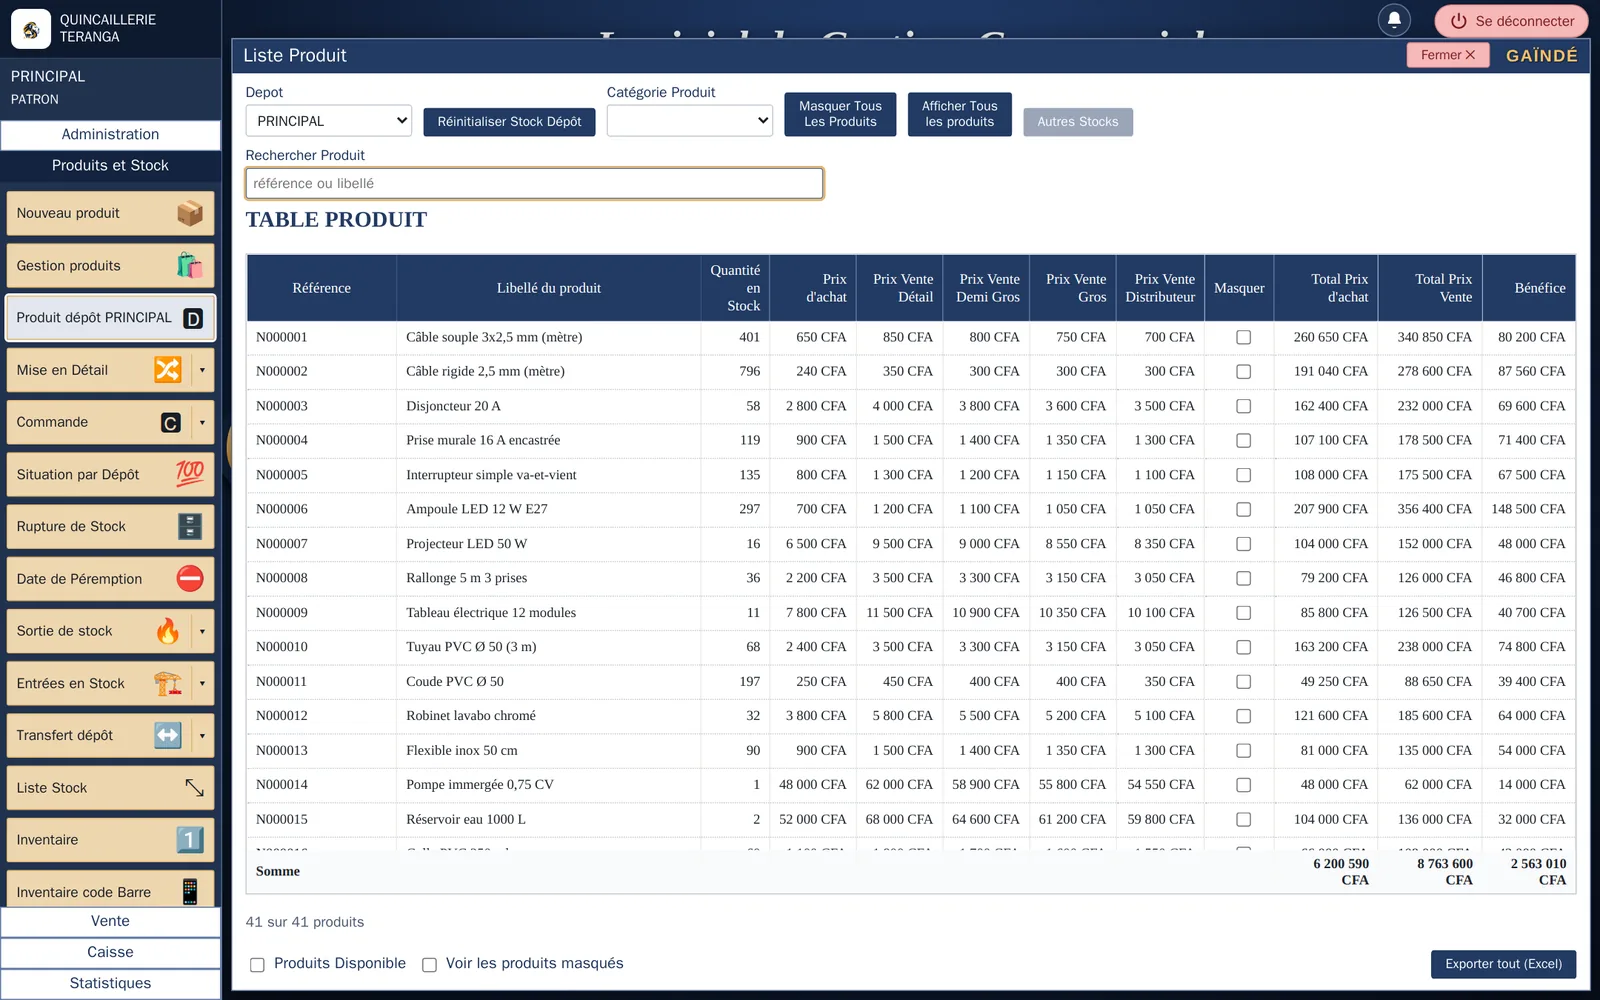Click Liste Stock diagonal arrow icon
Screen dimensions: 1600x1000
pyautogui.click(x=194, y=788)
